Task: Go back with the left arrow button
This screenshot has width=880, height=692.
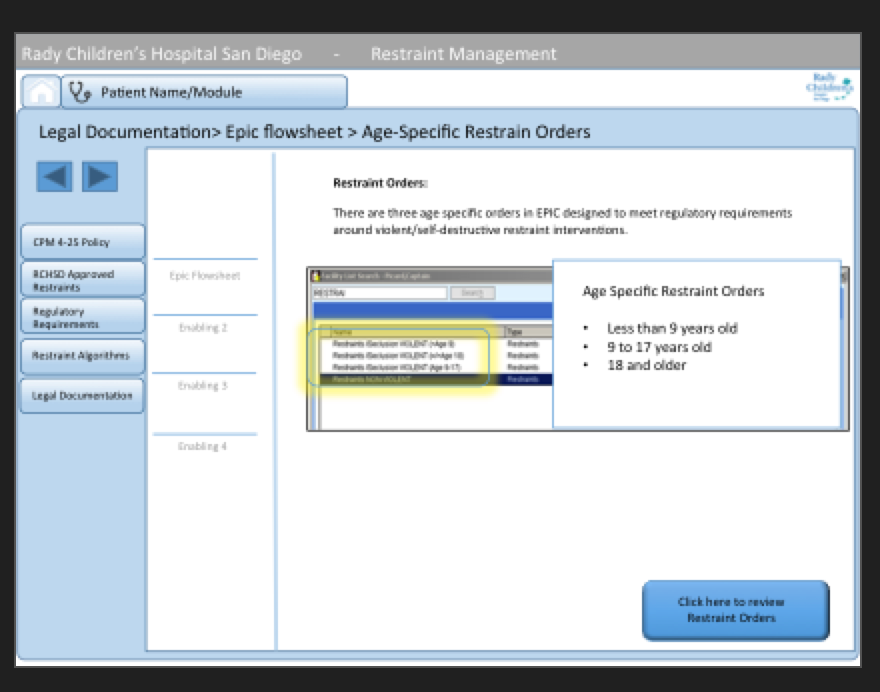Action: [54, 177]
